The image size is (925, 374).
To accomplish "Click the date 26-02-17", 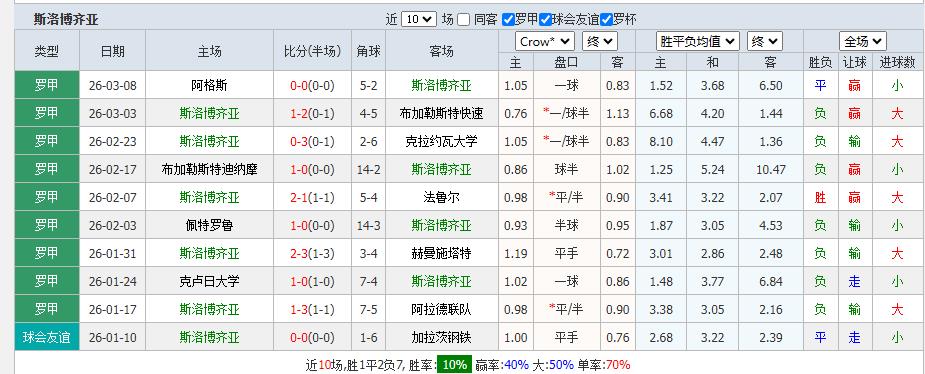I will tap(112, 170).
